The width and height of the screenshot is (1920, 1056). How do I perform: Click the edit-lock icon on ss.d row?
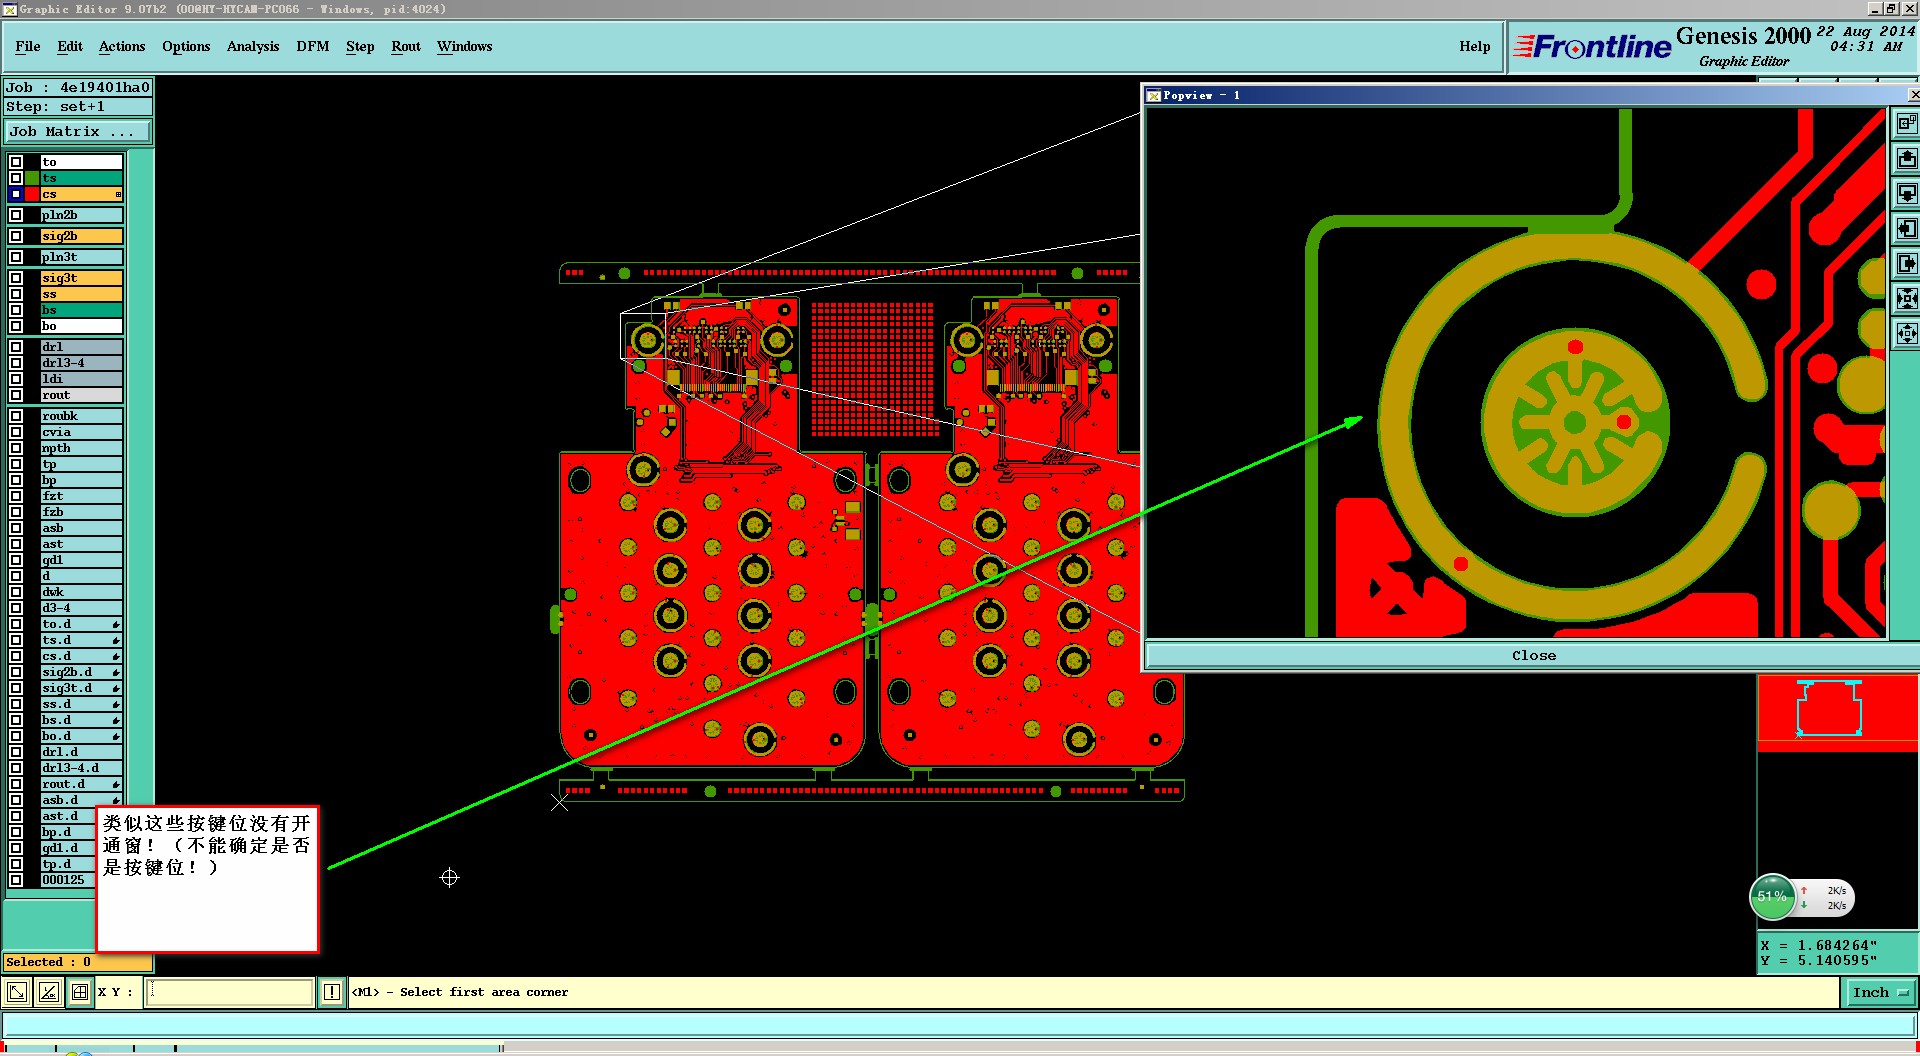coord(116,705)
